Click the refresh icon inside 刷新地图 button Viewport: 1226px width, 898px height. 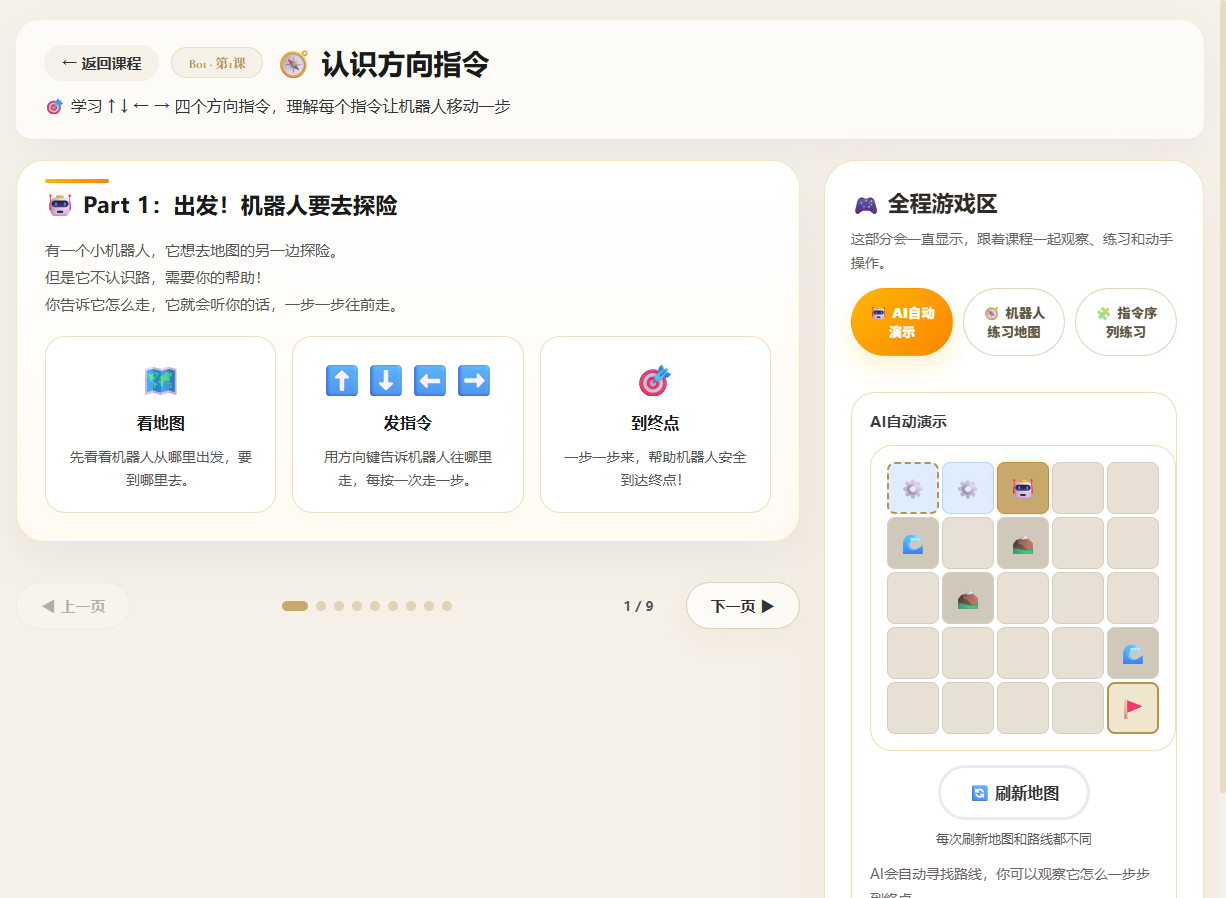(x=979, y=793)
